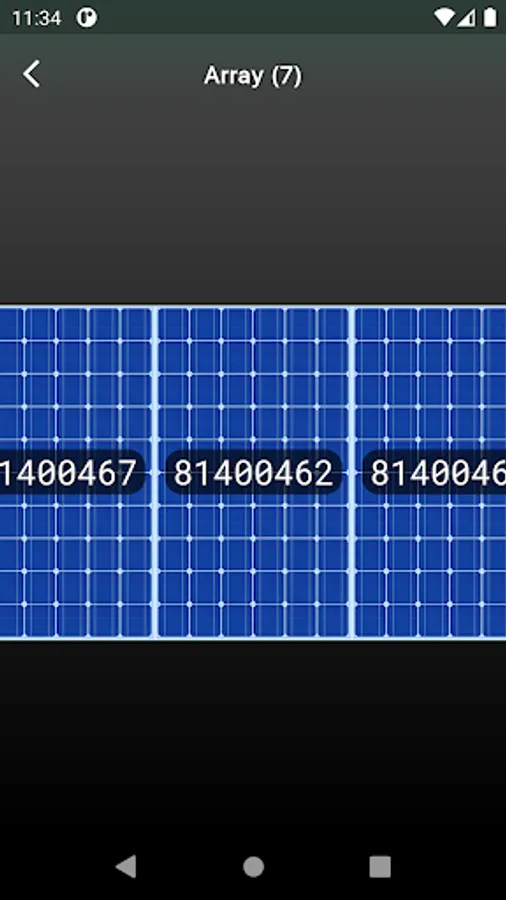Tap the panel label ending 1400467
This screenshot has width=506, height=900.
click(71, 473)
